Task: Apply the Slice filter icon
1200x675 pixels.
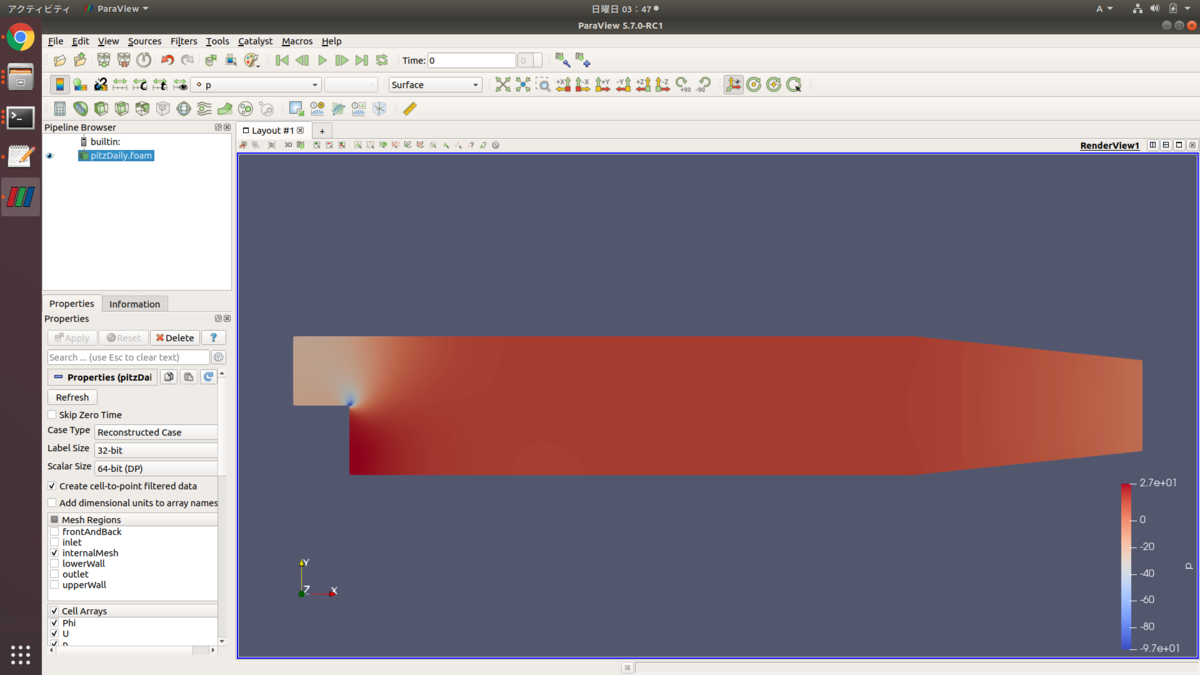Action: pos(122,108)
